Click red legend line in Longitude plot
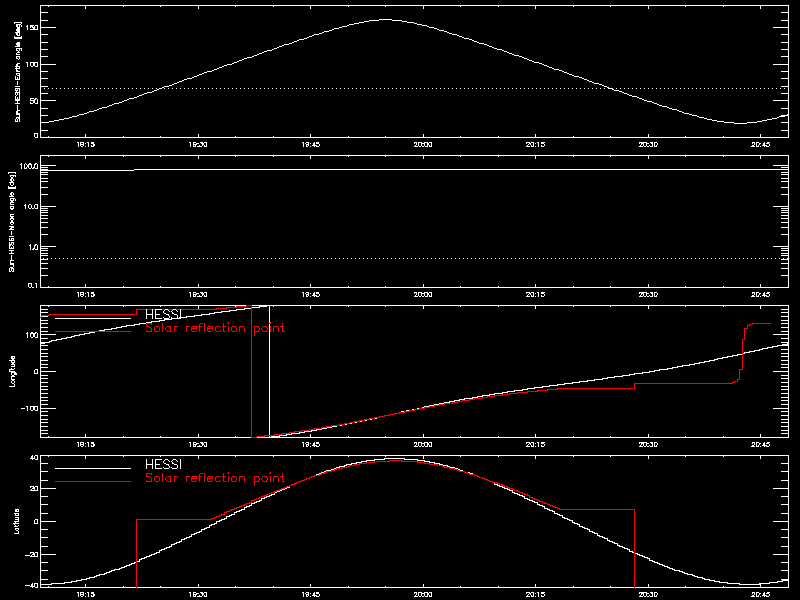 (93, 332)
